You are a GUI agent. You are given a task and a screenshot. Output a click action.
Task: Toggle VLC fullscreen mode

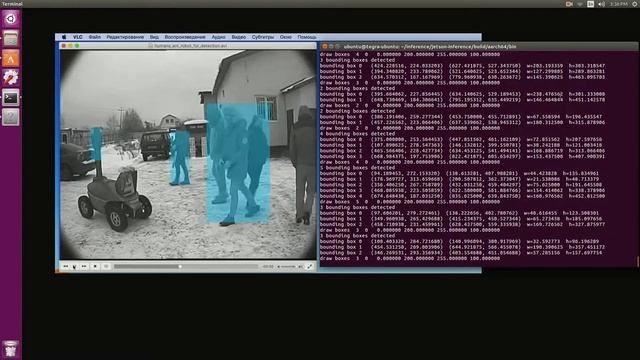tap(309, 267)
